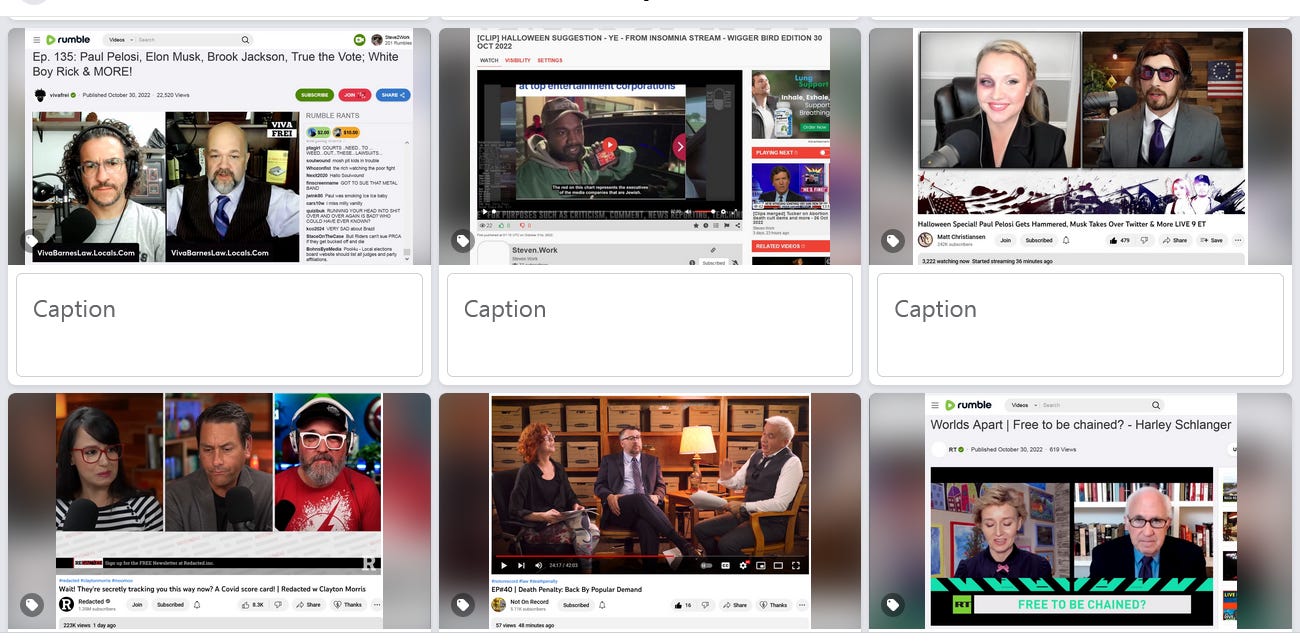Click the Rumble search magnifier in Ep. 135 image

(243, 40)
